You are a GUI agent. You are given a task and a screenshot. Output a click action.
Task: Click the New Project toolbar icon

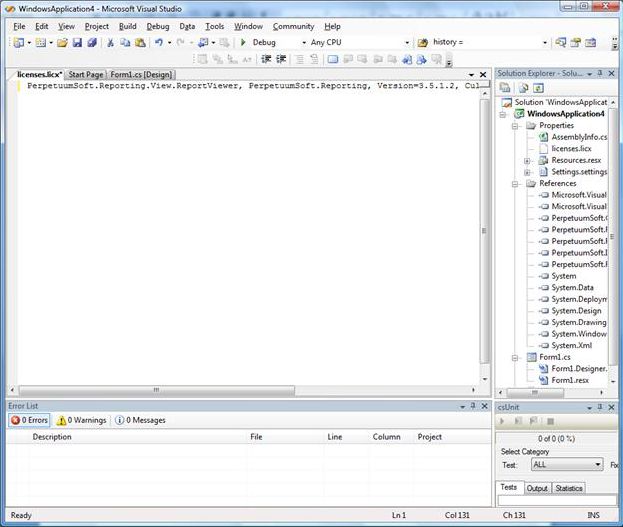19,43
